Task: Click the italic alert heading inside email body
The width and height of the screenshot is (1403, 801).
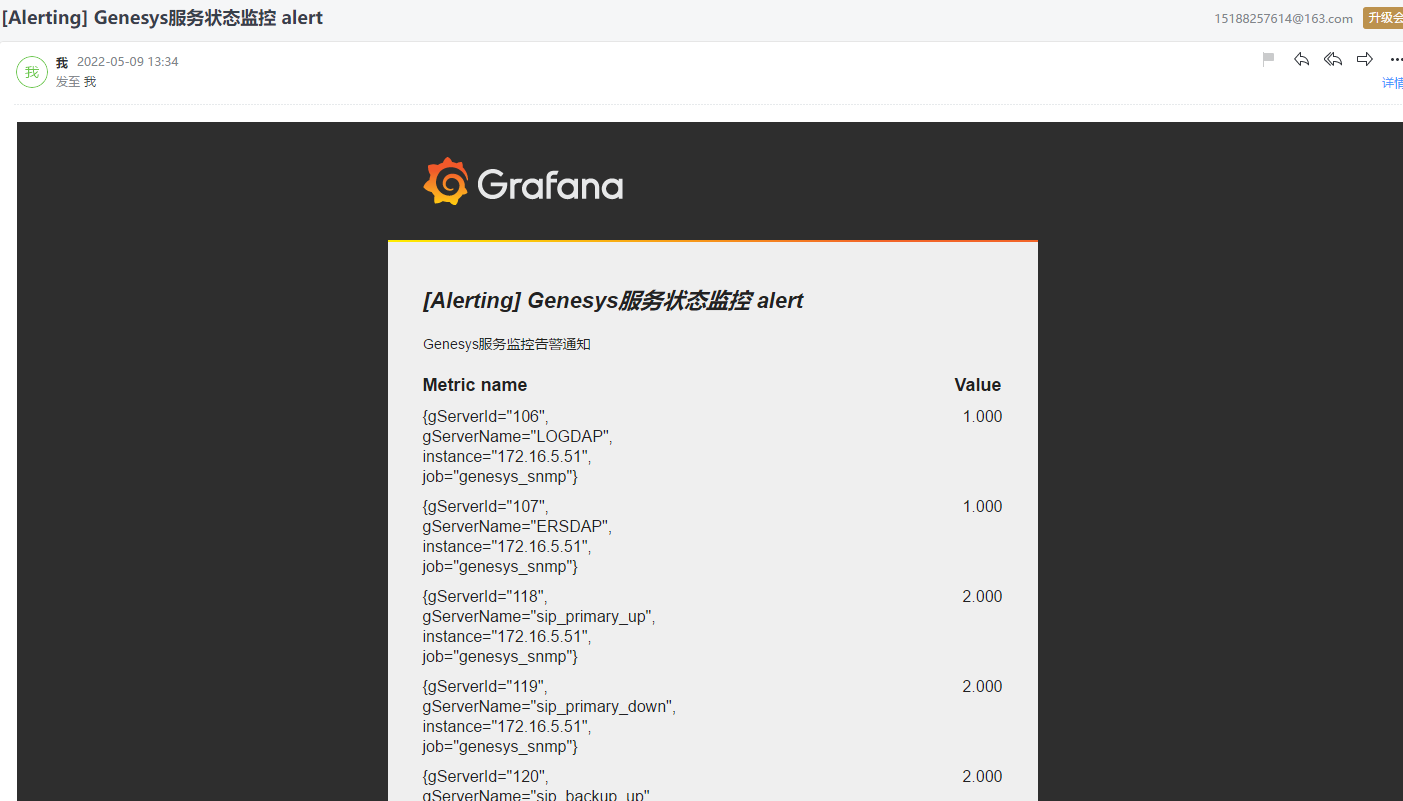Action: [x=612, y=301]
